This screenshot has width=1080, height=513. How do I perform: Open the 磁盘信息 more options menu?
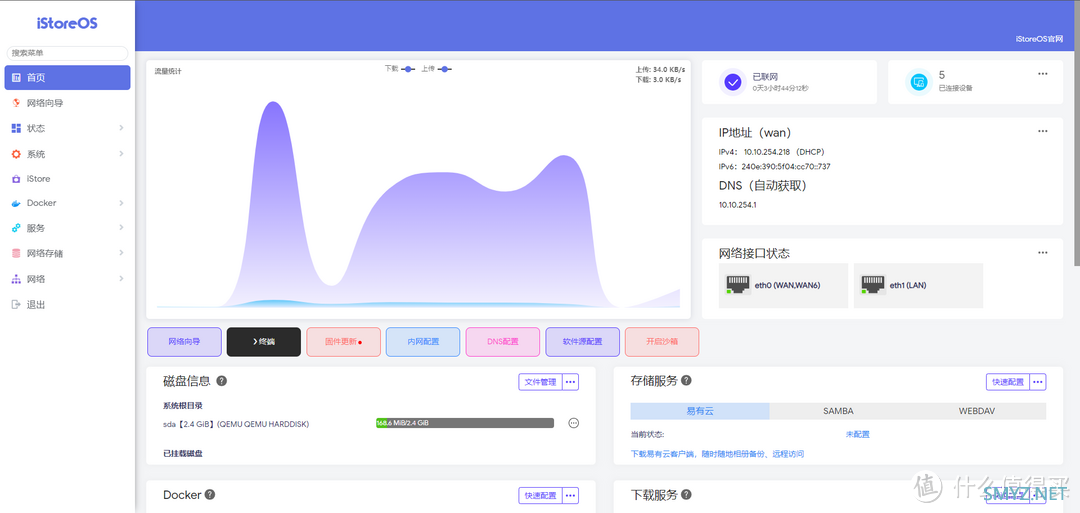point(571,382)
